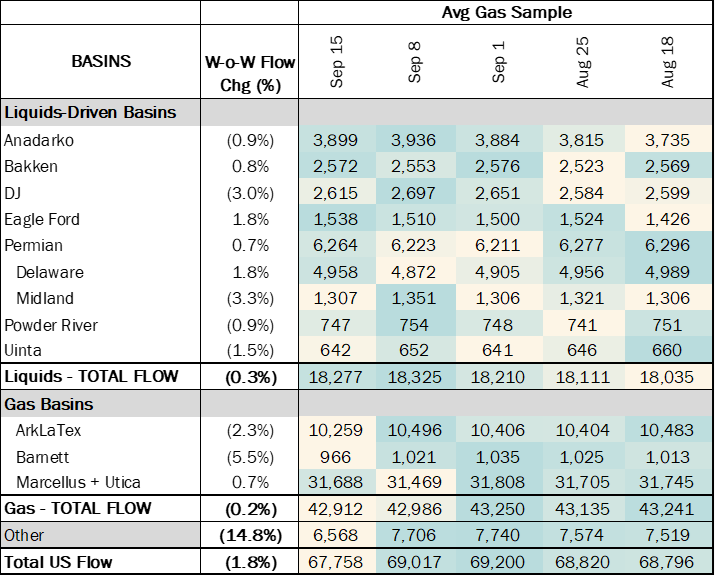The width and height of the screenshot is (715, 576).
Task: Click the ArkLaTex value 10,259
Action: pos(336,430)
